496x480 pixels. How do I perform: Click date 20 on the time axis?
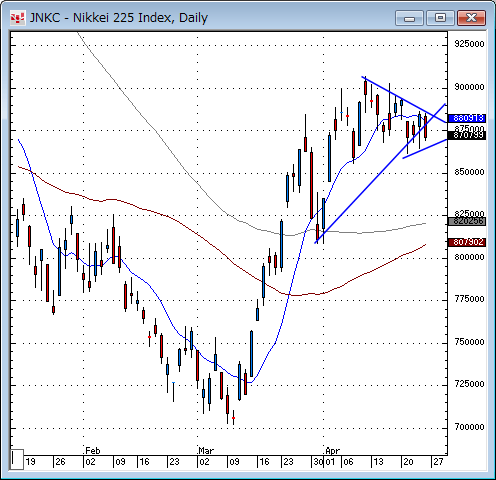(x=408, y=462)
